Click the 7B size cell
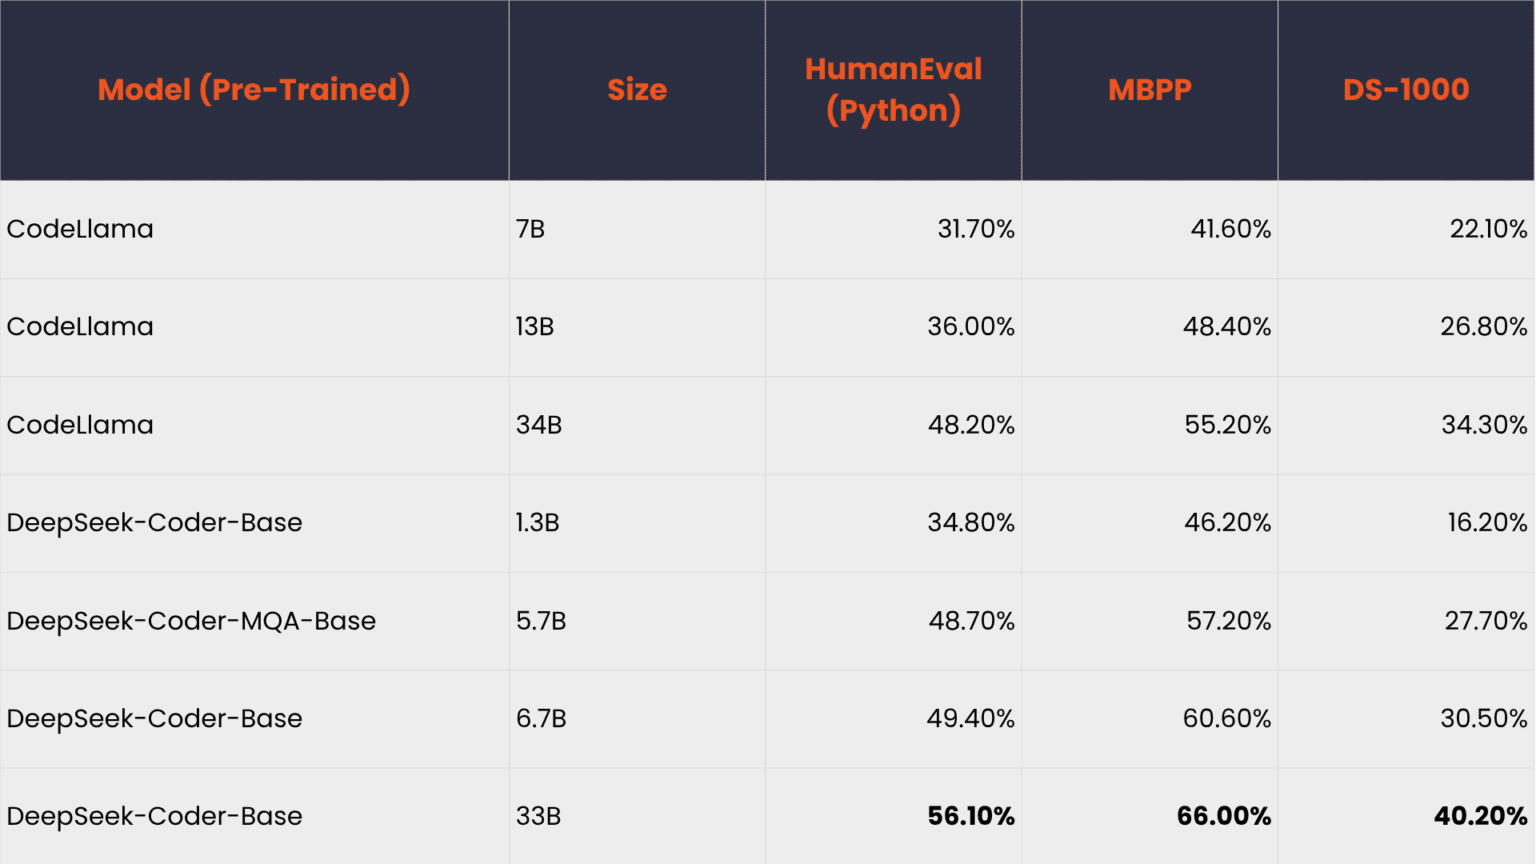 pos(531,229)
